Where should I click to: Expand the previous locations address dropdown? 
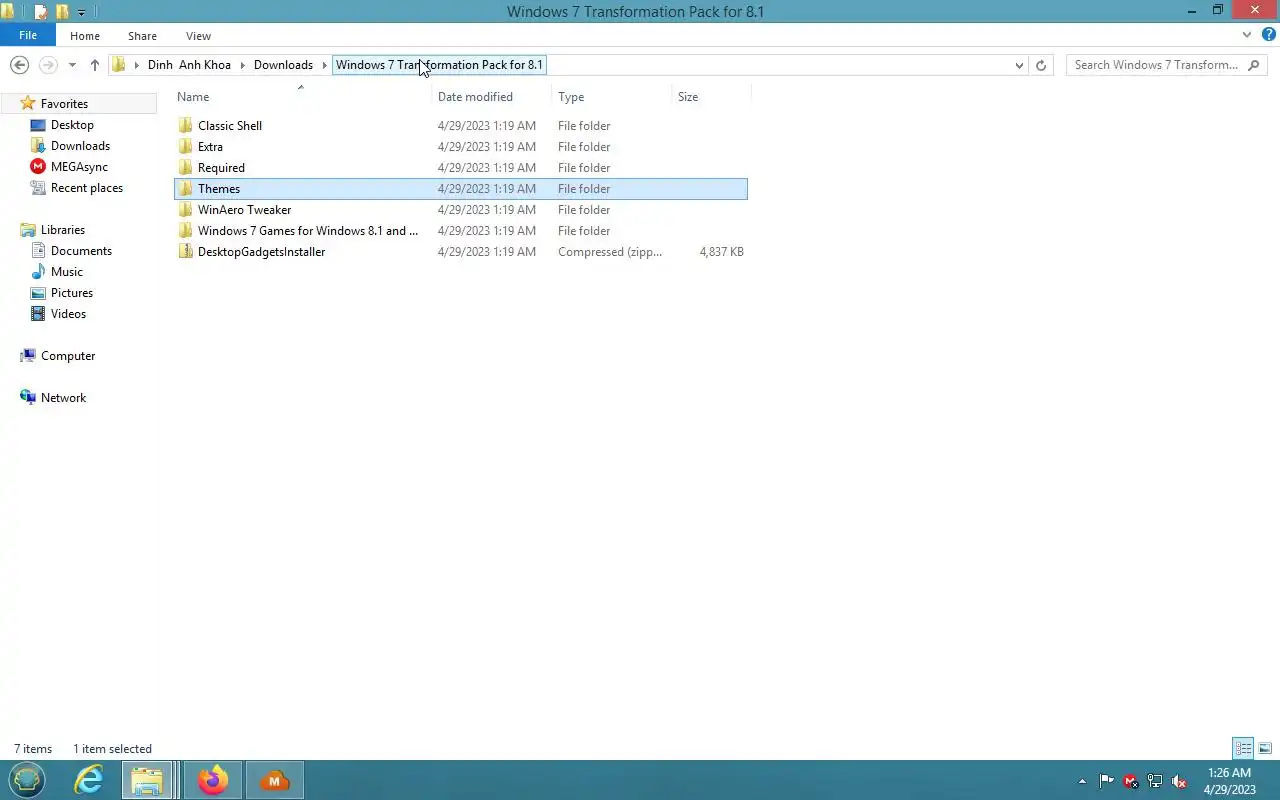click(1019, 65)
